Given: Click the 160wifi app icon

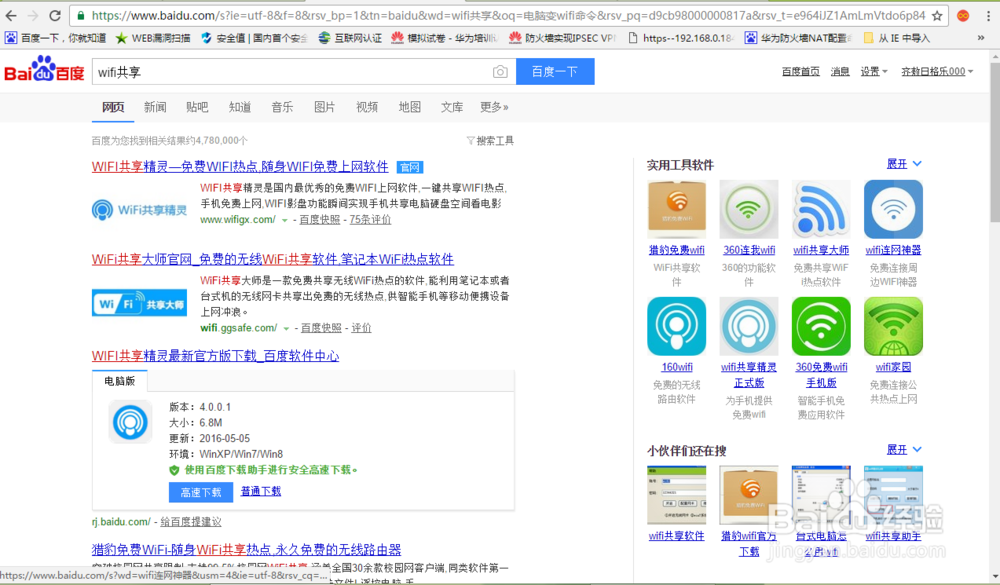Looking at the screenshot, I should pyautogui.click(x=676, y=326).
